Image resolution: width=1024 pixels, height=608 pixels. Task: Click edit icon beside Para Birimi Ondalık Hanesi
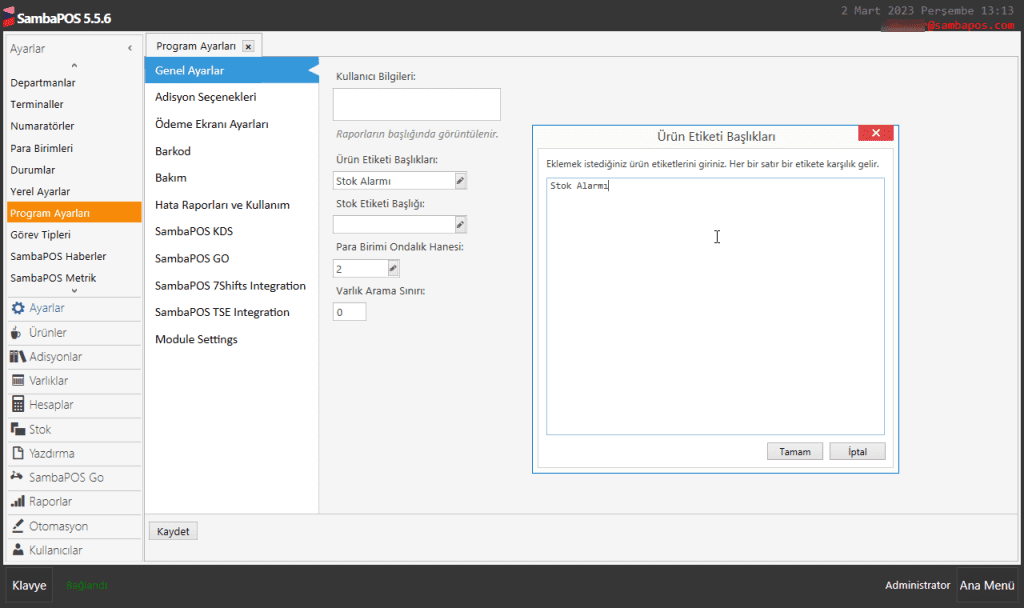click(x=393, y=269)
